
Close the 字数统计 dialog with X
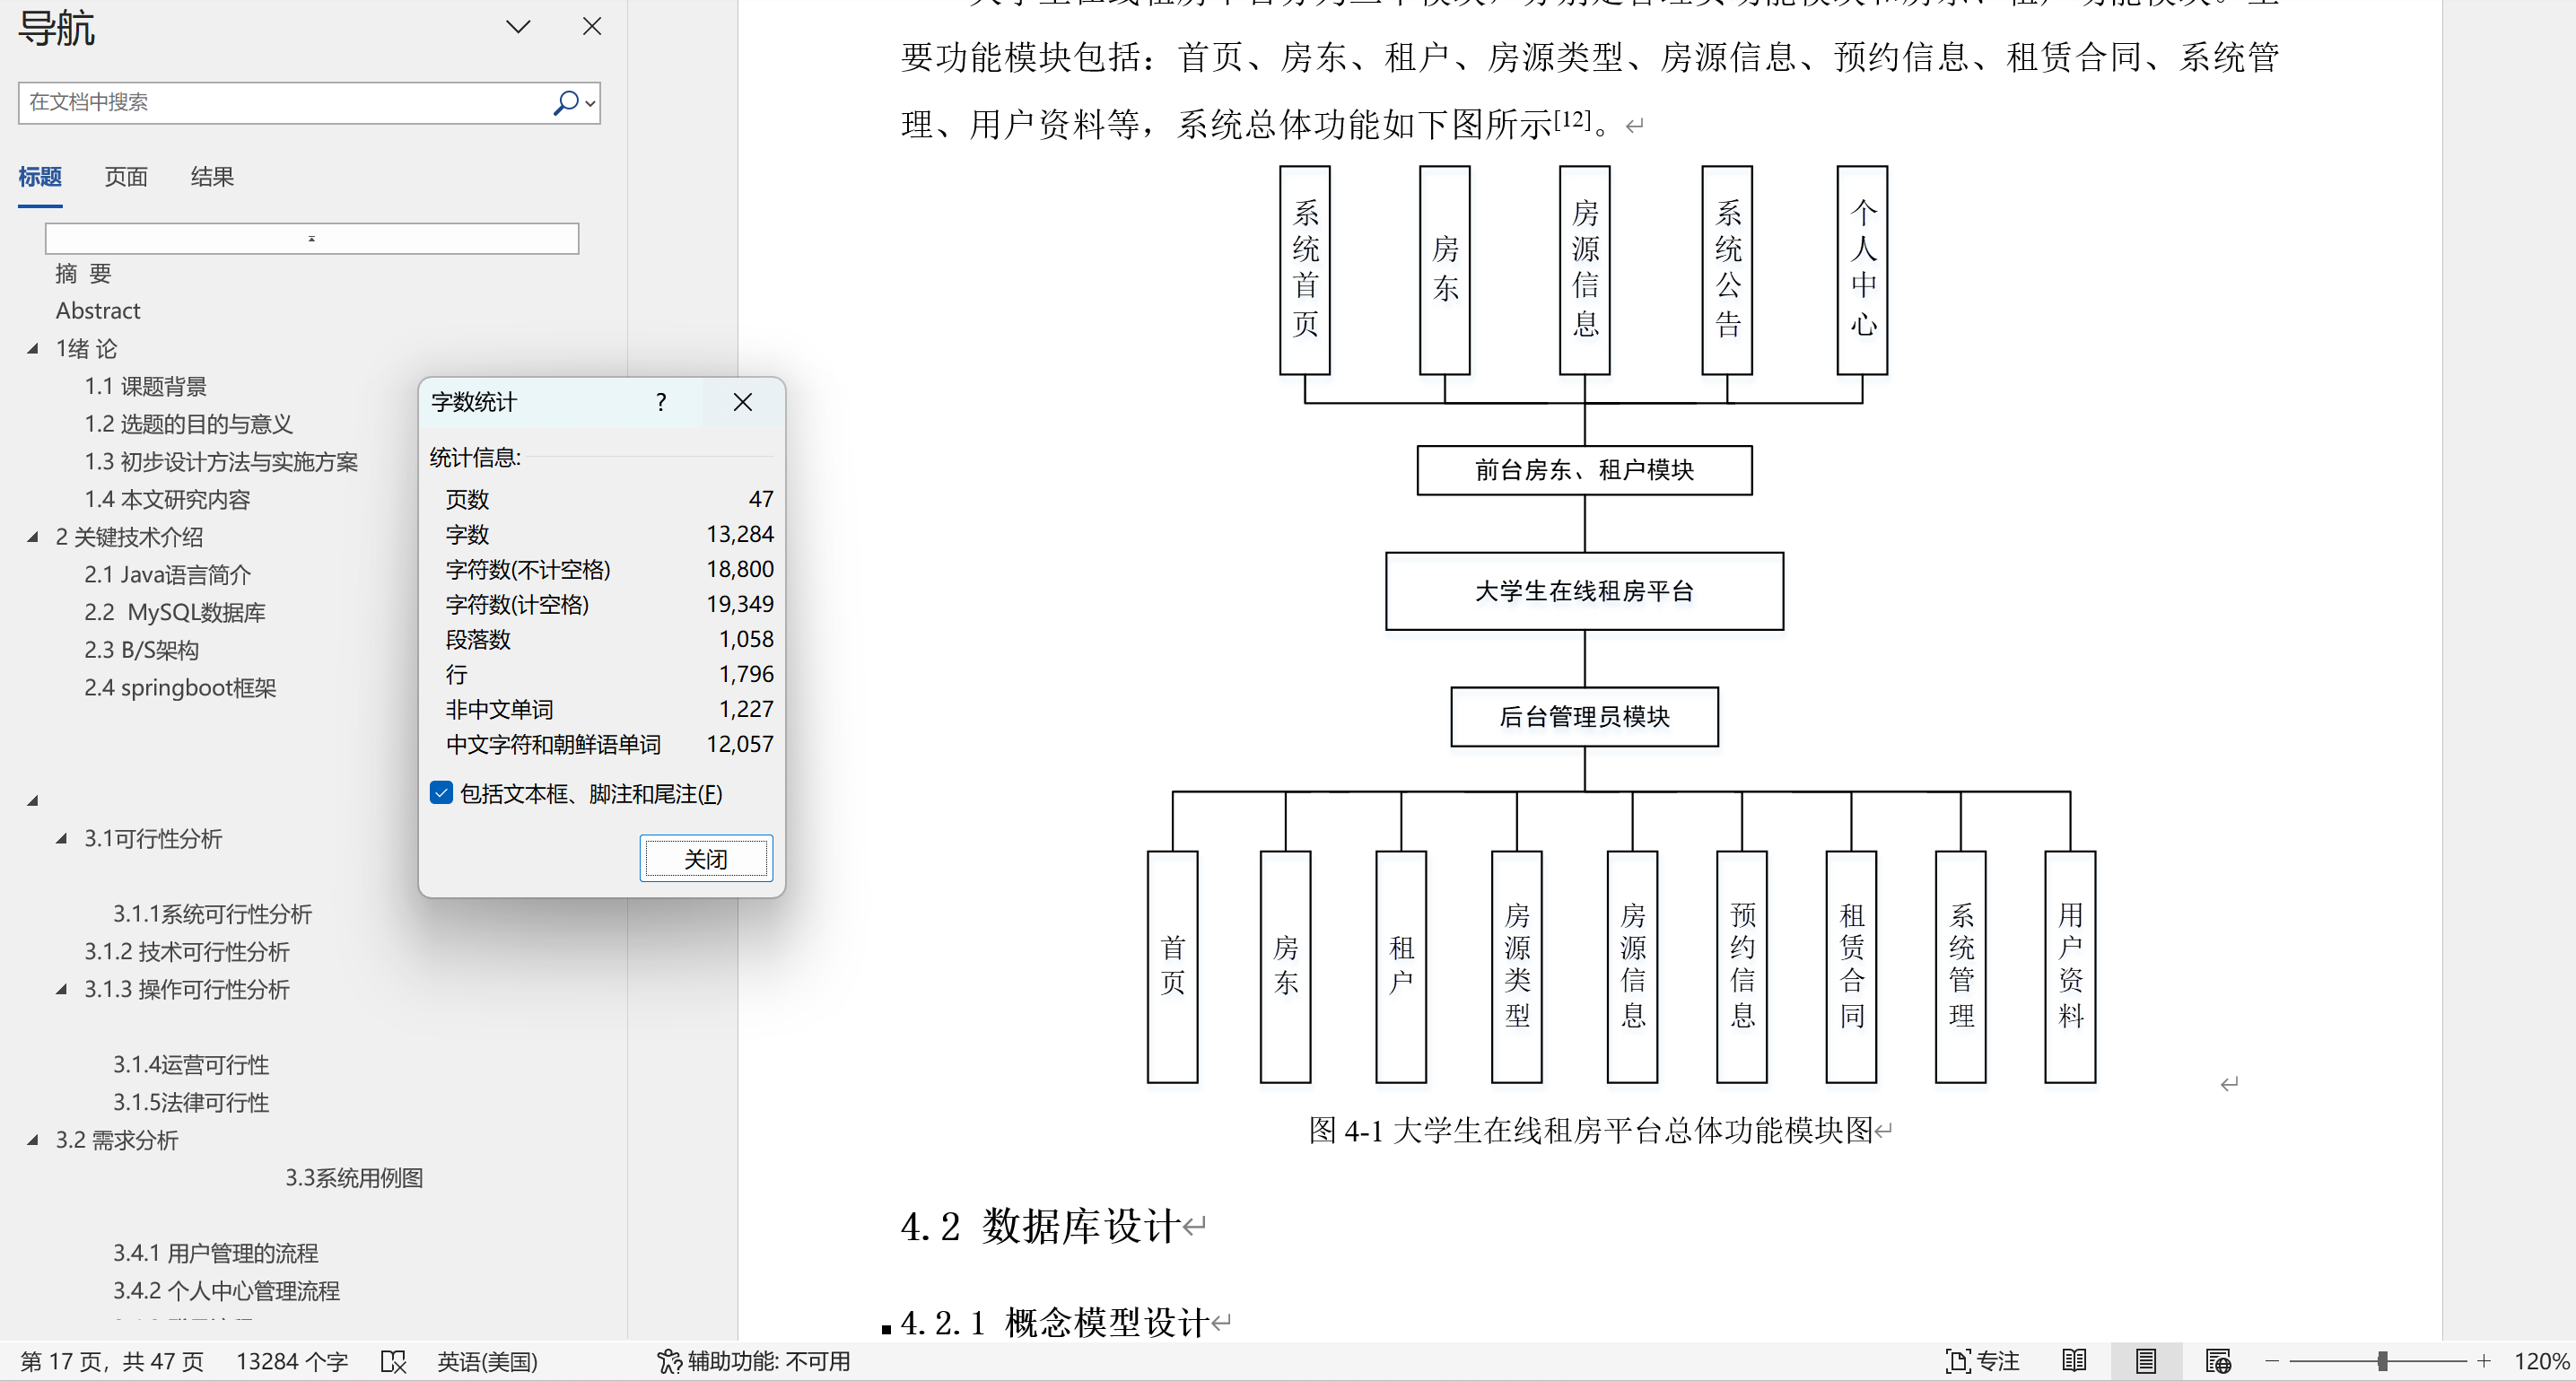pos(743,402)
